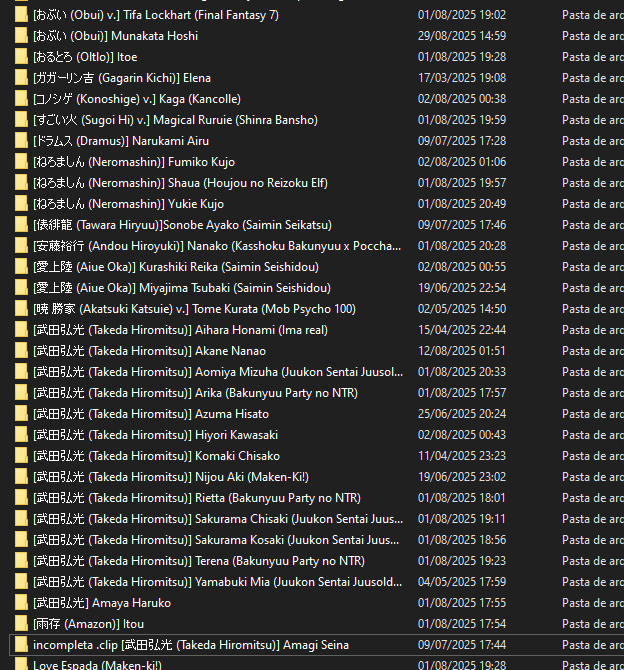Image resolution: width=624 pixels, height=670 pixels.
Task: Click date 12/08/2025 01:51
Action: 462,351
